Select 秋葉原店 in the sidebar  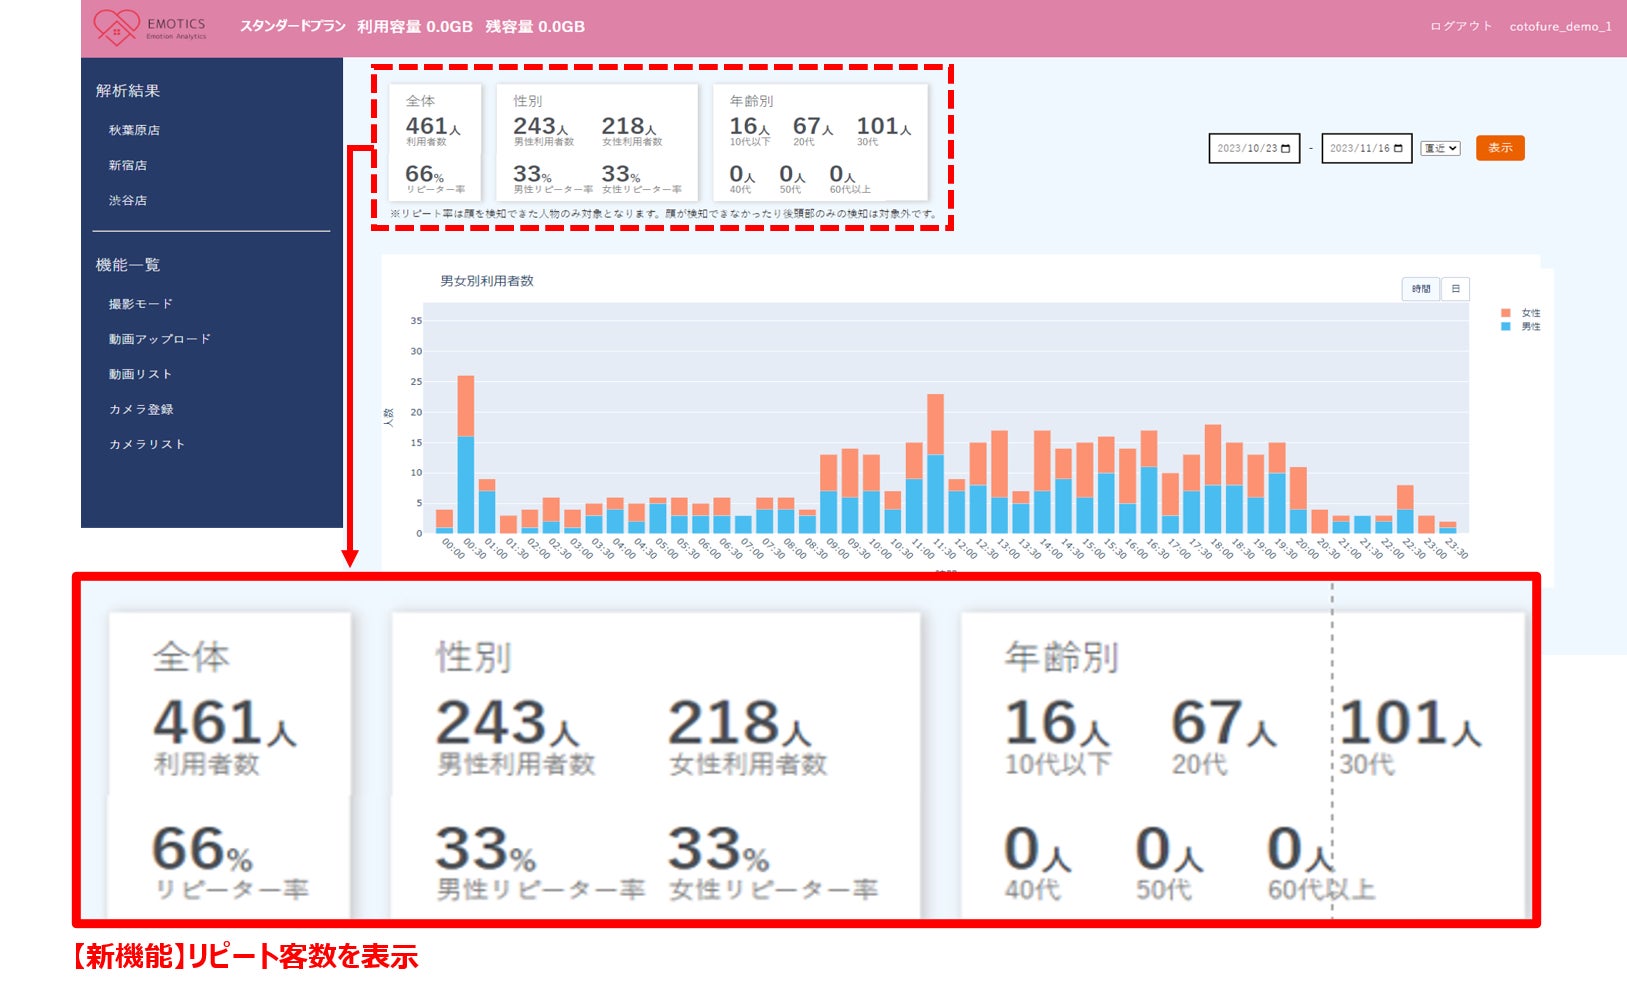point(134,130)
